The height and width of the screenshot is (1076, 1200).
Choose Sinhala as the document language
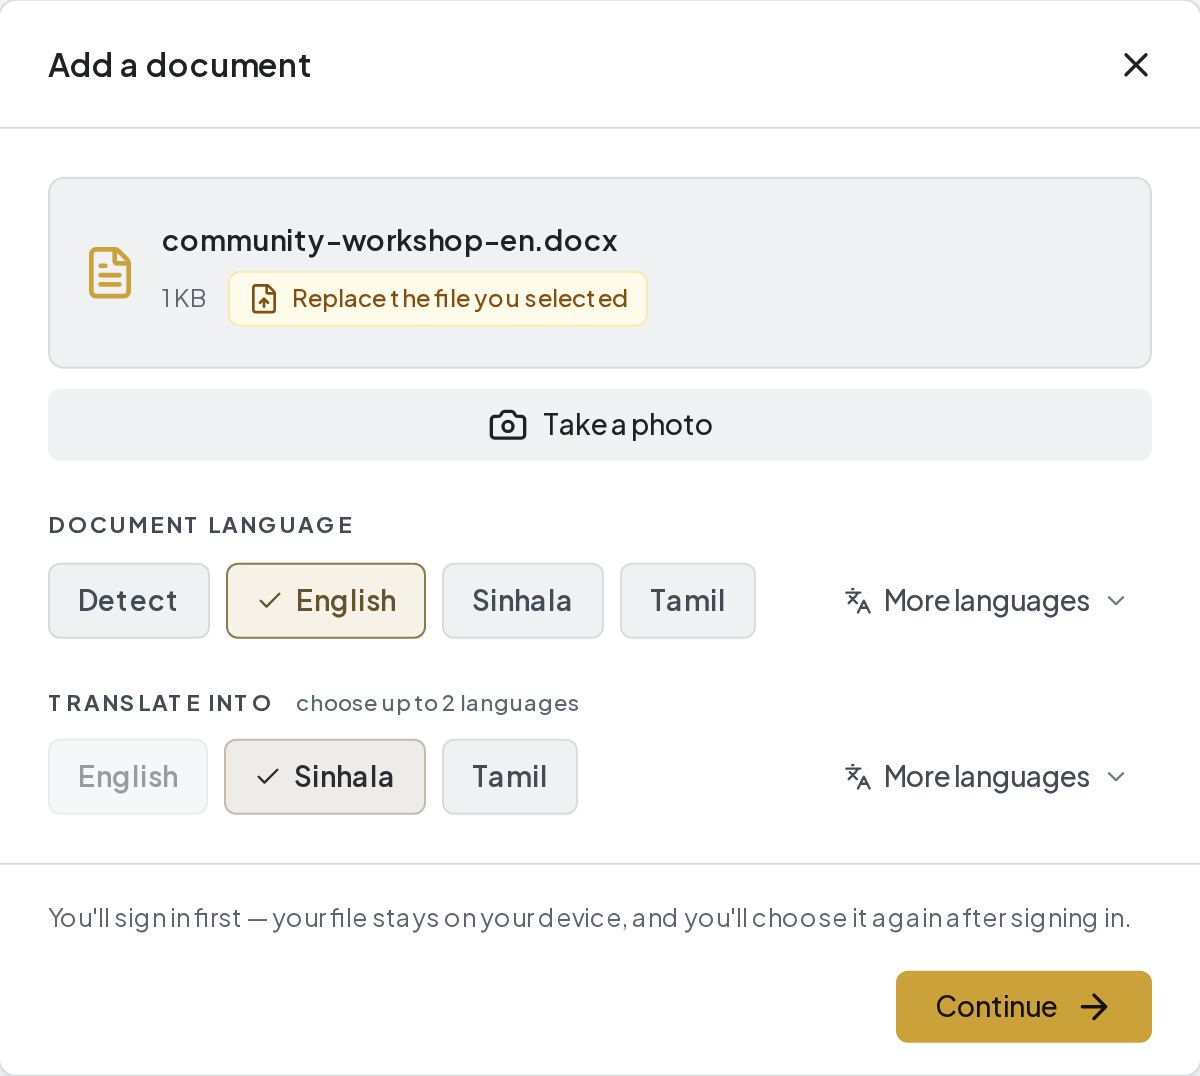coord(523,601)
